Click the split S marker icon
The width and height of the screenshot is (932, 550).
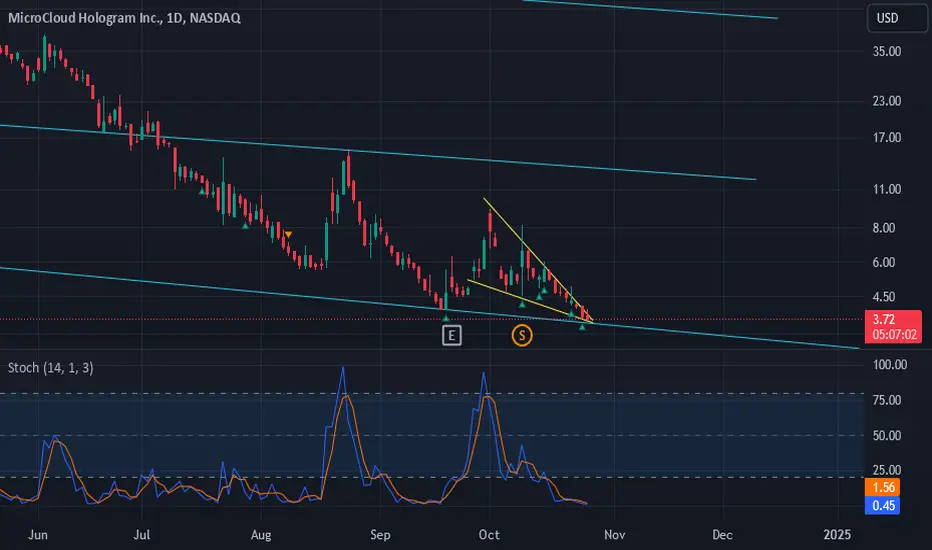pyautogui.click(x=522, y=335)
